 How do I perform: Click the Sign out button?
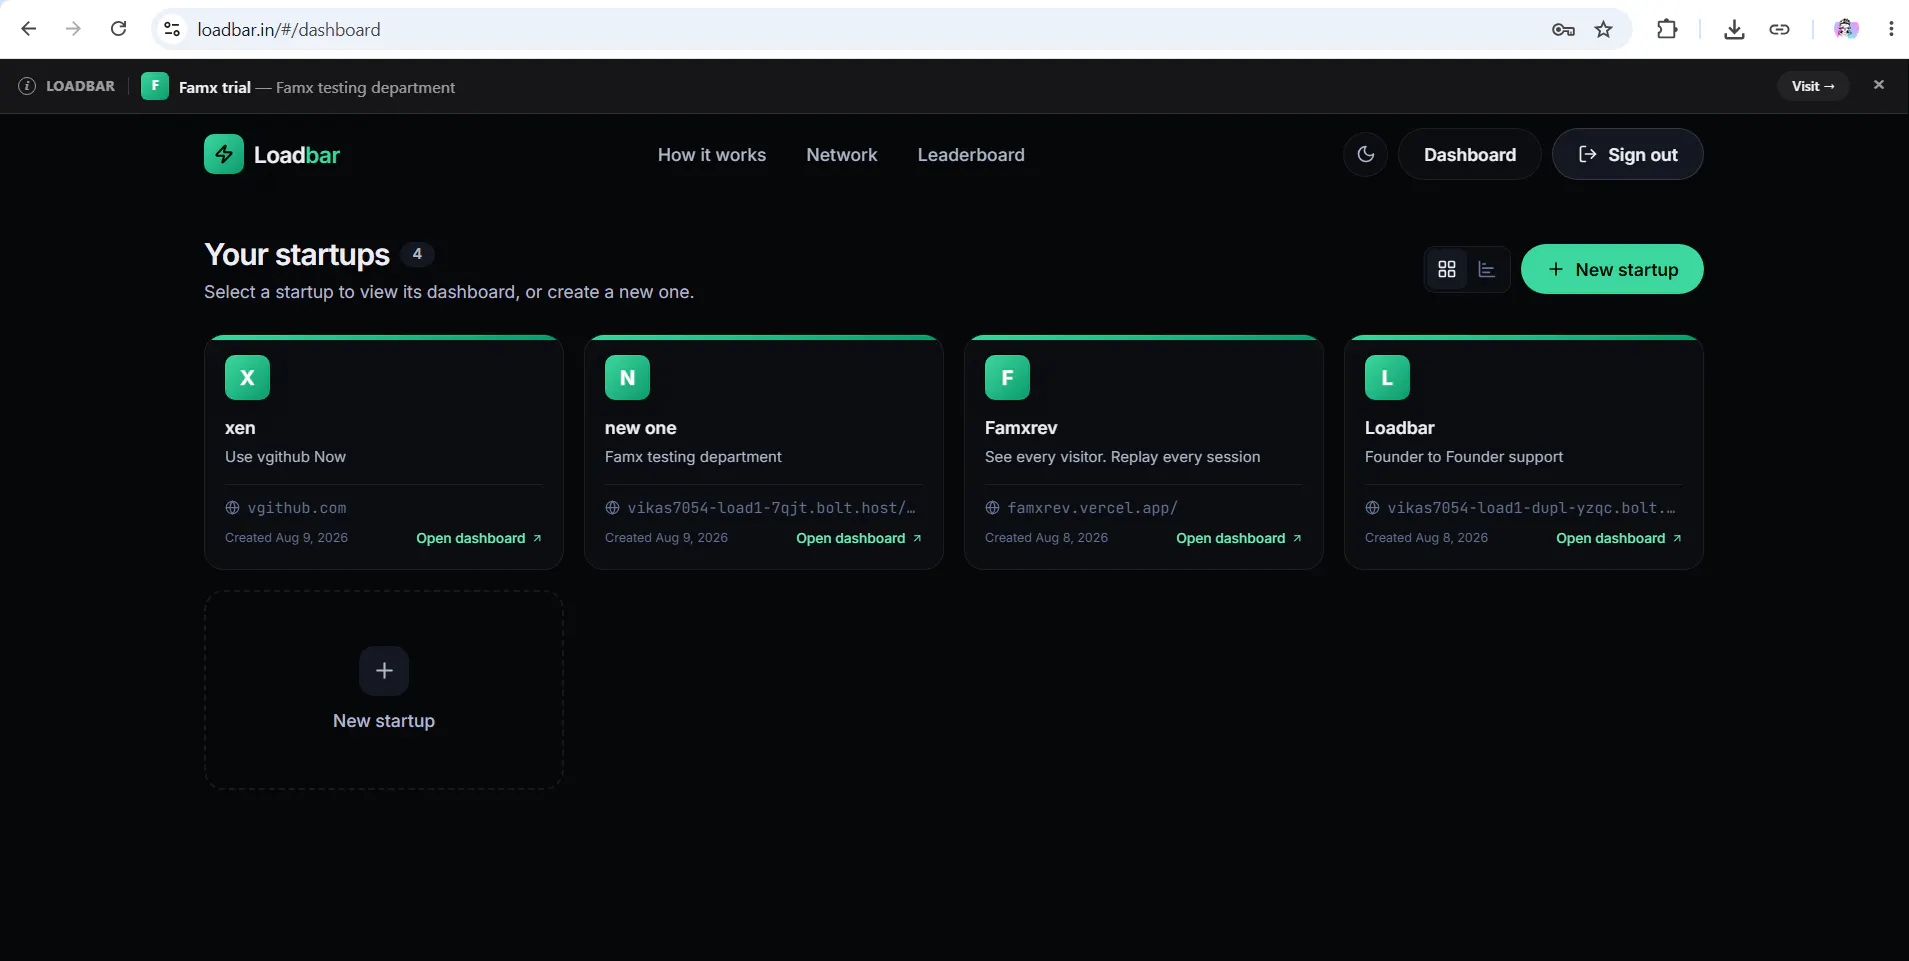1627,154
